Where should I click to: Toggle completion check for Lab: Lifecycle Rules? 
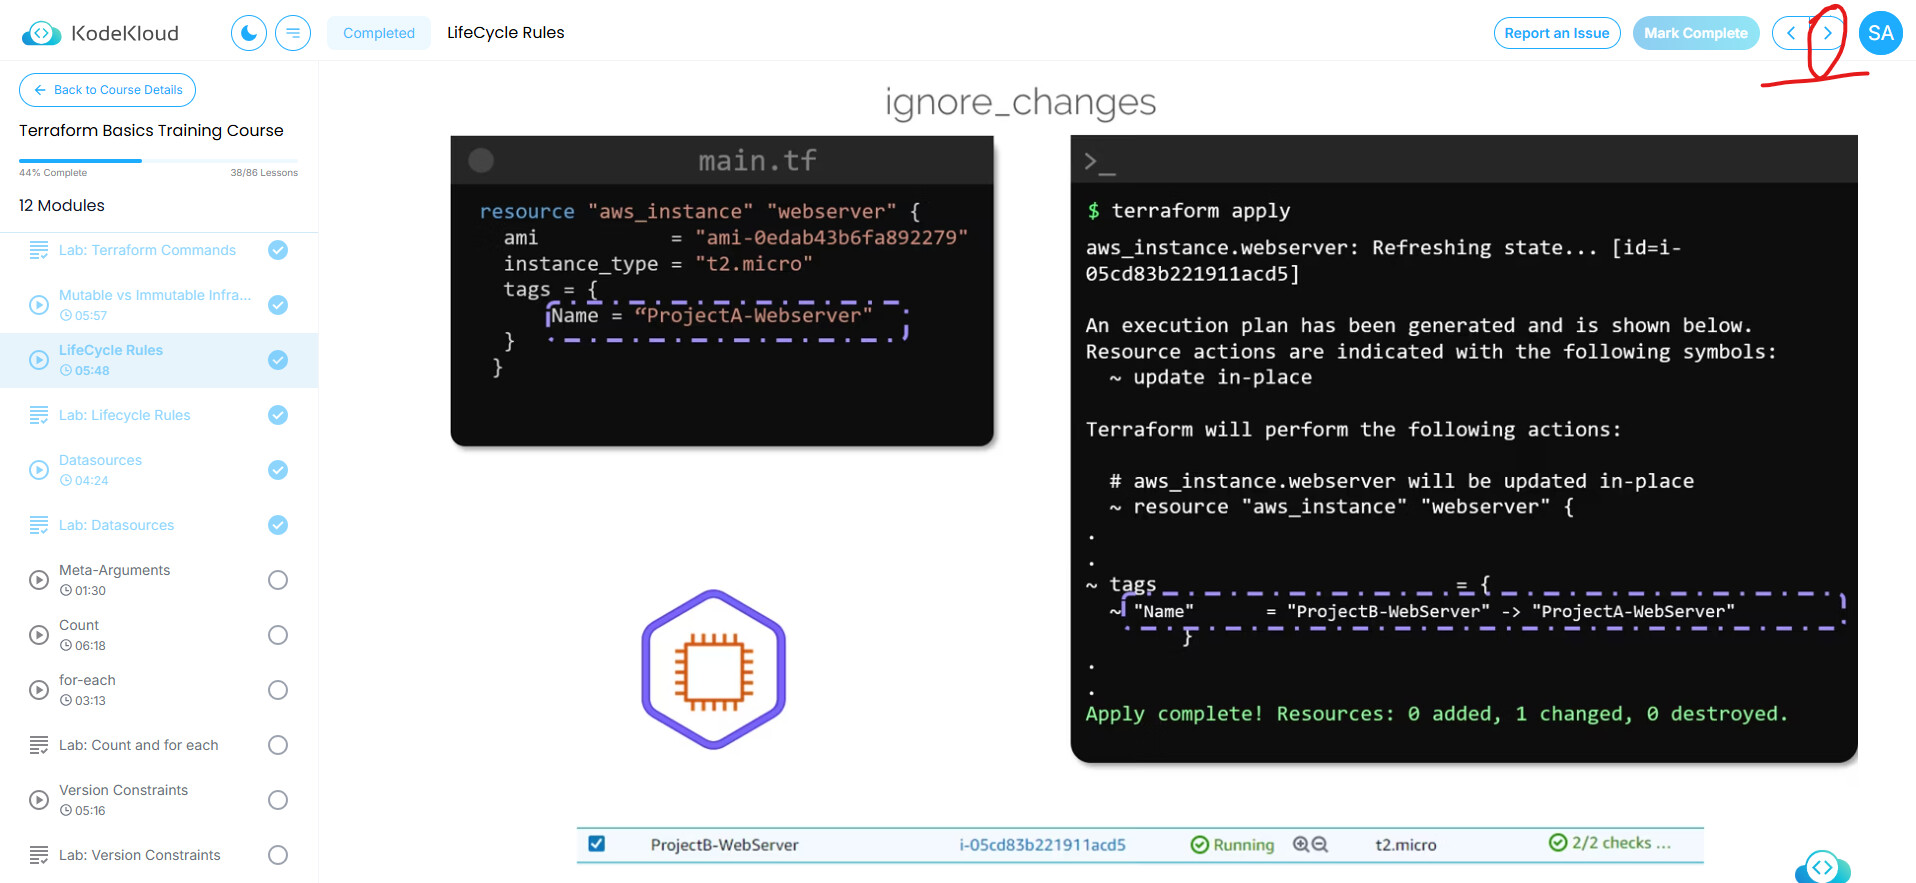tap(278, 415)
